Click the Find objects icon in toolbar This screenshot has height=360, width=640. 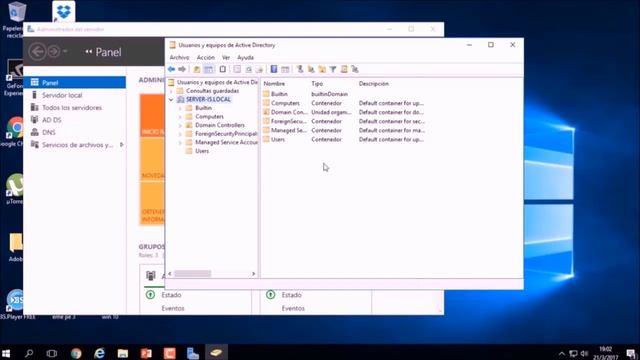coord(344,69)
